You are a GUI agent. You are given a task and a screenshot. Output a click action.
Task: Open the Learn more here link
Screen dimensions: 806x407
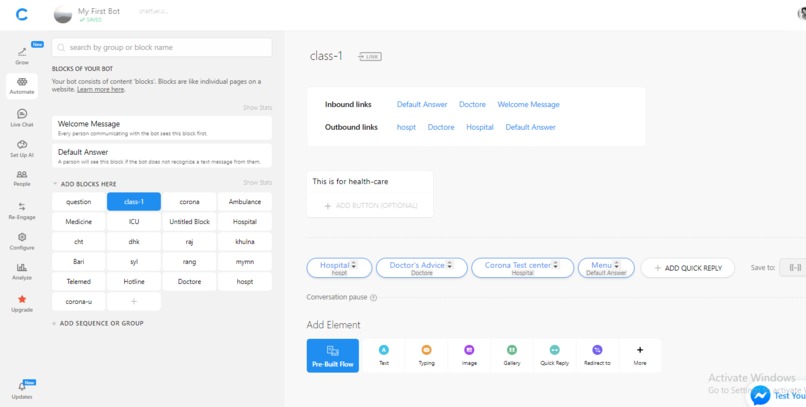click(x=100, y=89)
